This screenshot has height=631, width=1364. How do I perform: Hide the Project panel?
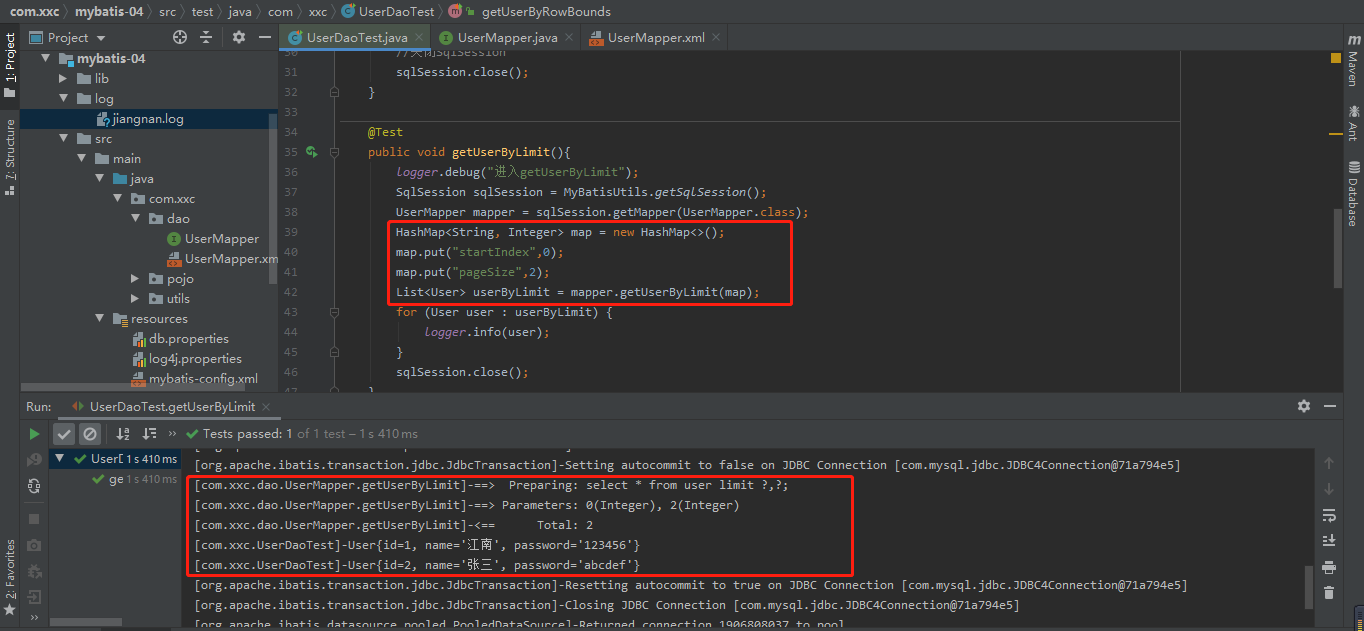[265, 37]
